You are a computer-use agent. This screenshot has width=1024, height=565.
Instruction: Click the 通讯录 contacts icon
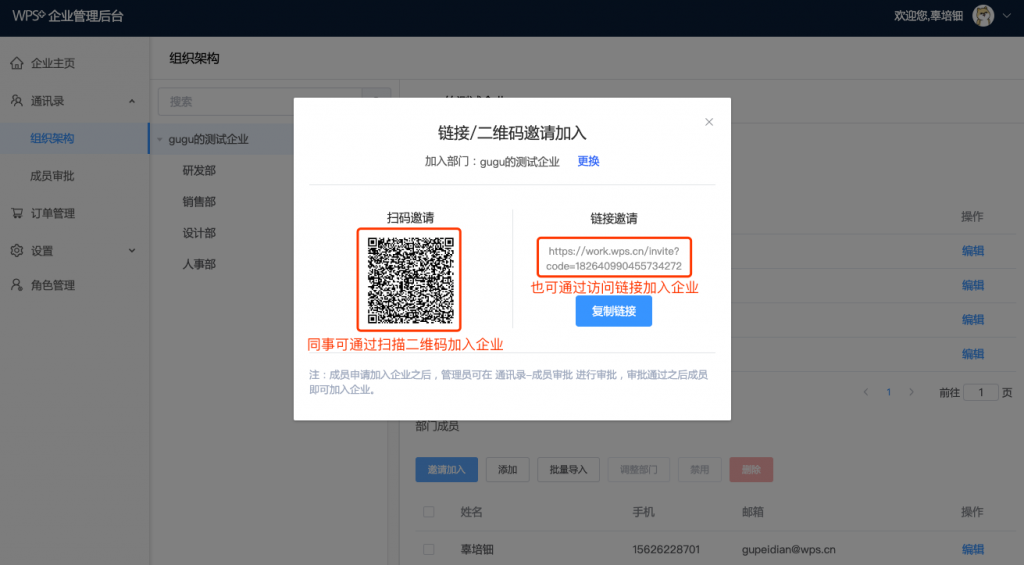point(17,101)
